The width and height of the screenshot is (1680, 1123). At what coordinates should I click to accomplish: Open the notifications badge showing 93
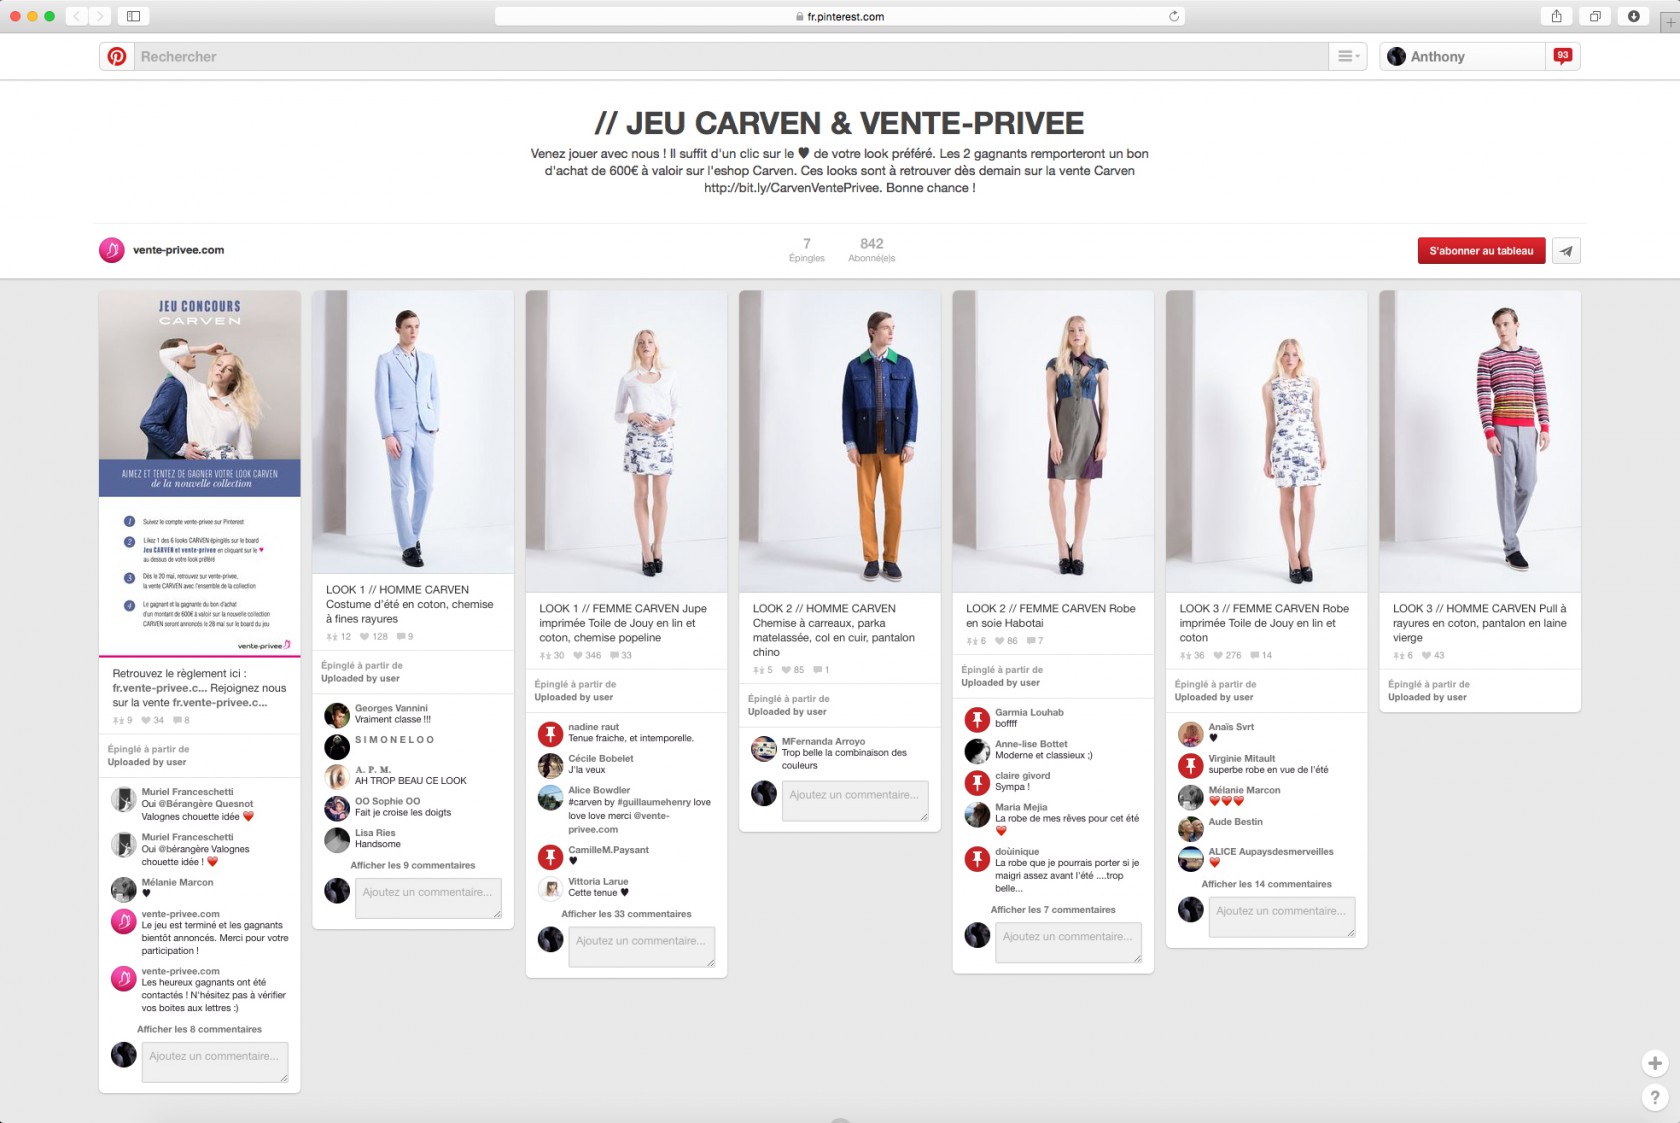click(1562, 57)
